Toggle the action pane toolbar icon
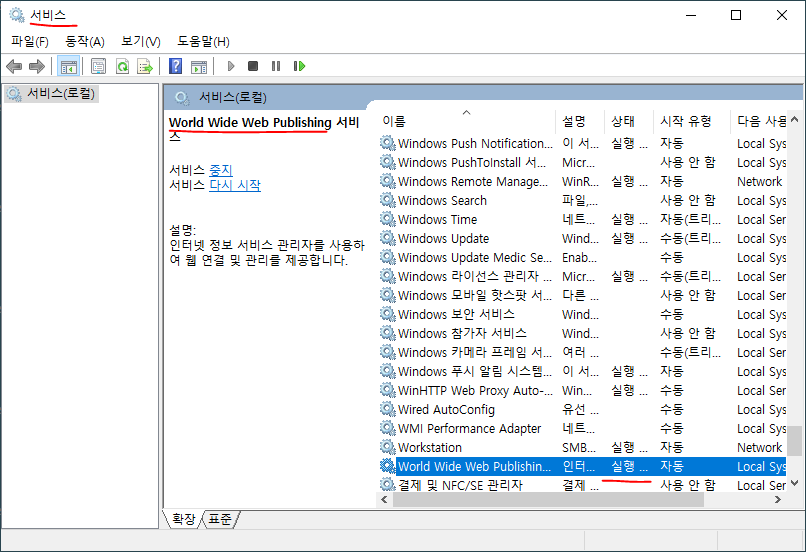 click(199, 67)
